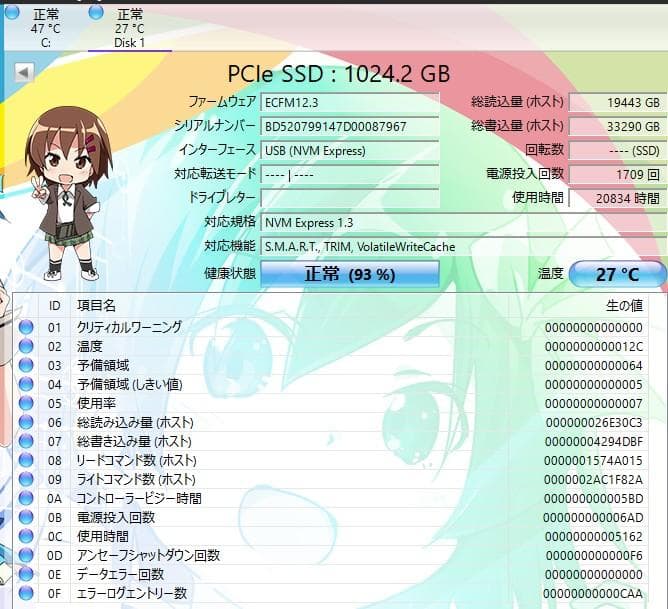Select the エラーログエントリー数 row
Image resolution: width=668 pixels, height=609 pixels.
(x=331, y=593)
